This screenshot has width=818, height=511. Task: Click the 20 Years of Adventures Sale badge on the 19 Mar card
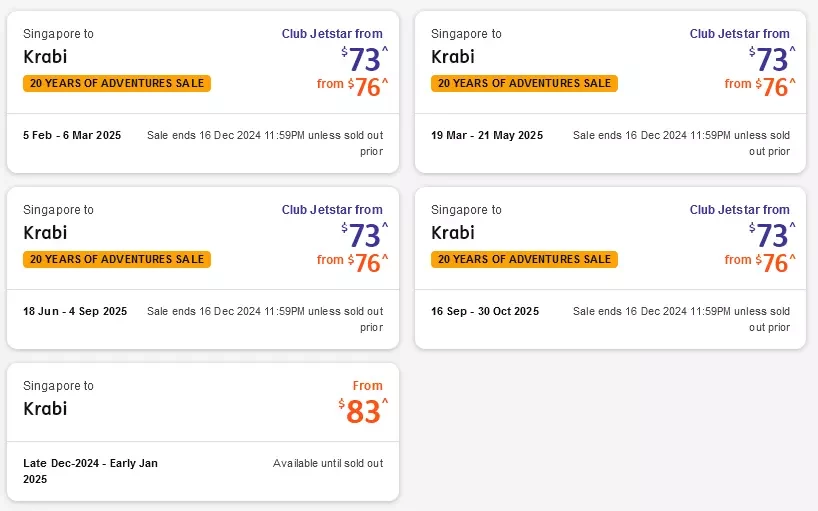coord(524,83)
